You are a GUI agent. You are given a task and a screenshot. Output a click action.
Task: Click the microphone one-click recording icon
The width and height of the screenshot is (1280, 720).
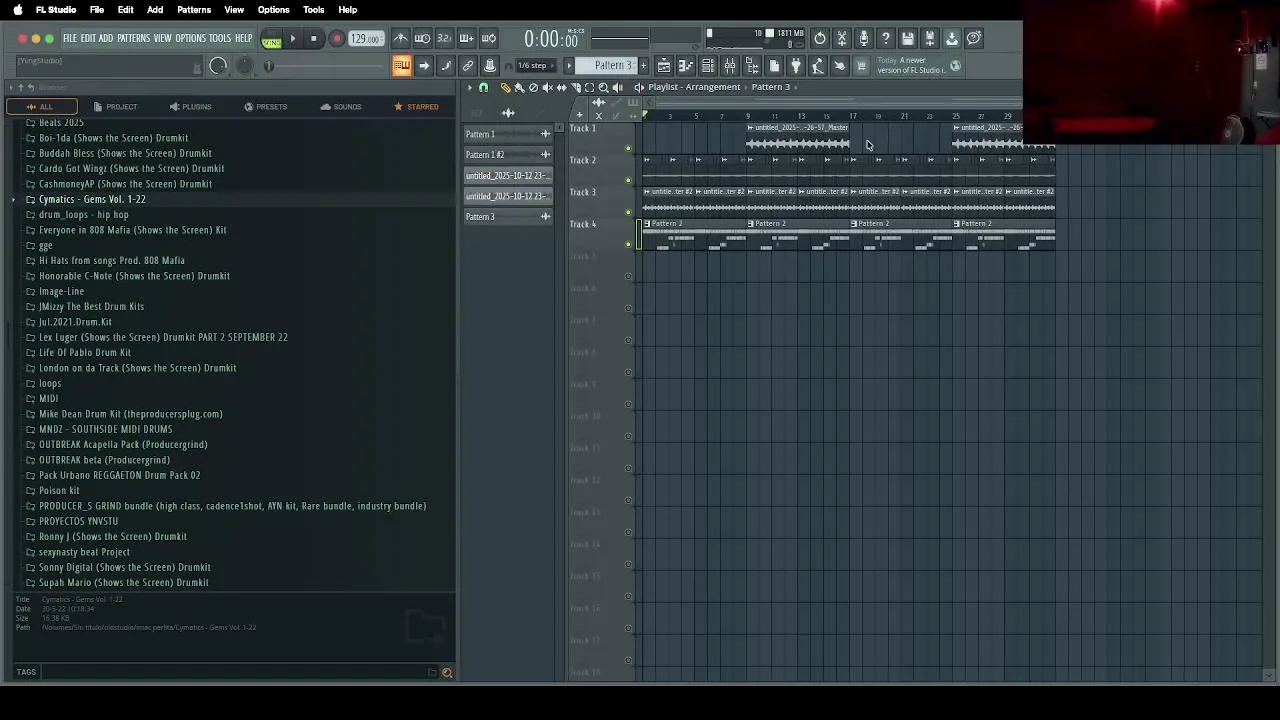pos(864,38)
